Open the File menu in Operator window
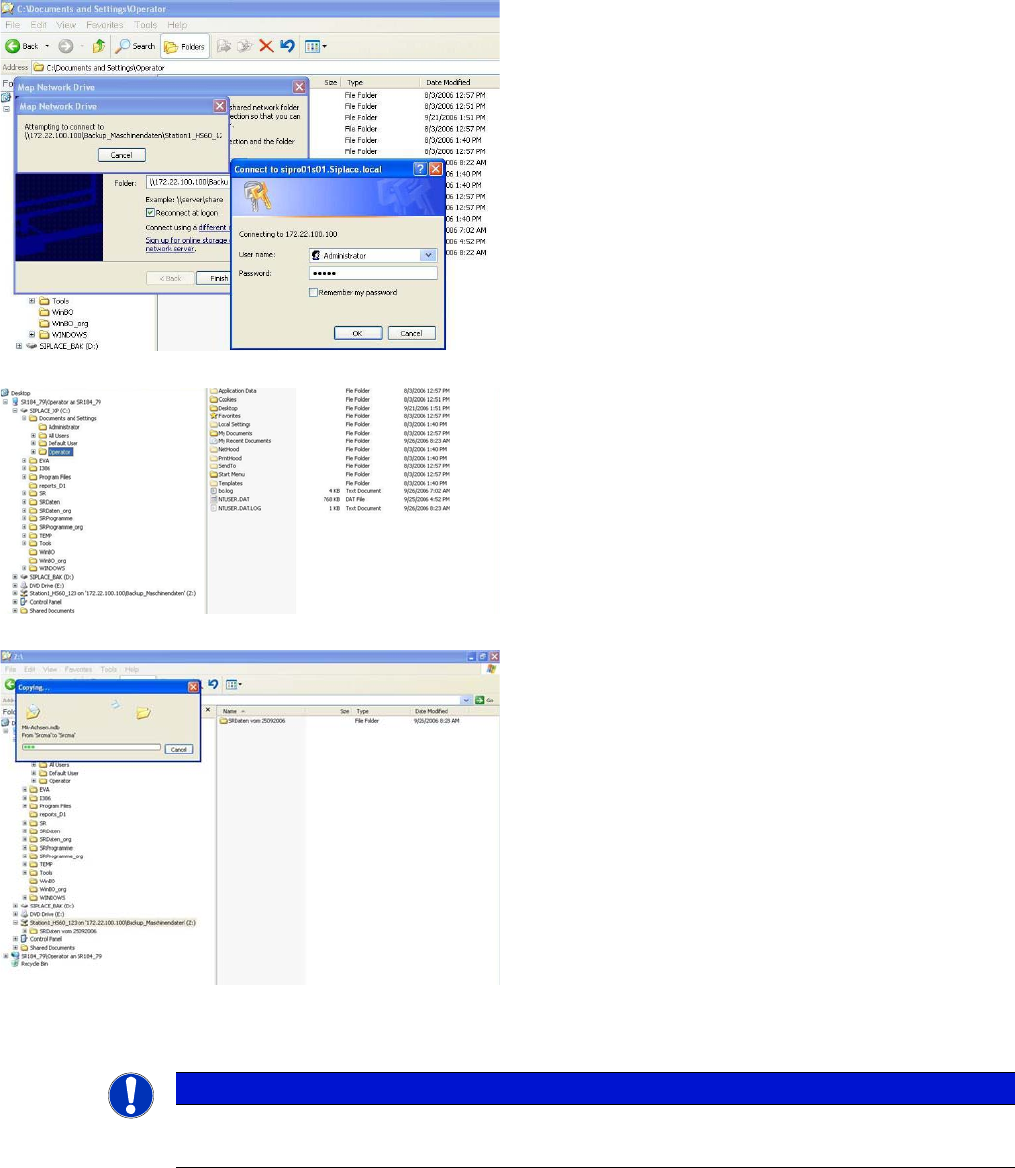1015x1168 pixels. 13,25
